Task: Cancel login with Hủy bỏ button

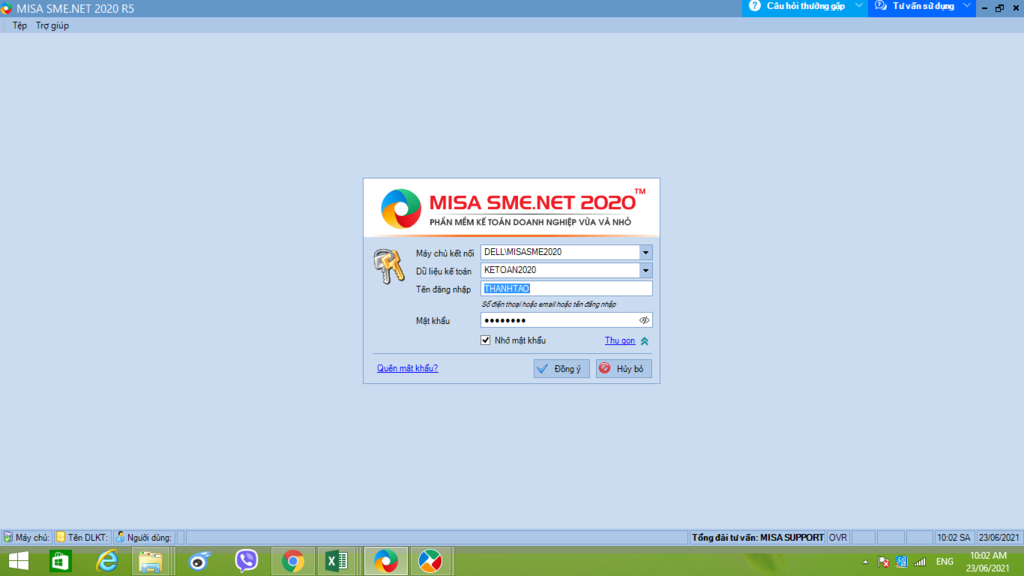Action: 624,368
